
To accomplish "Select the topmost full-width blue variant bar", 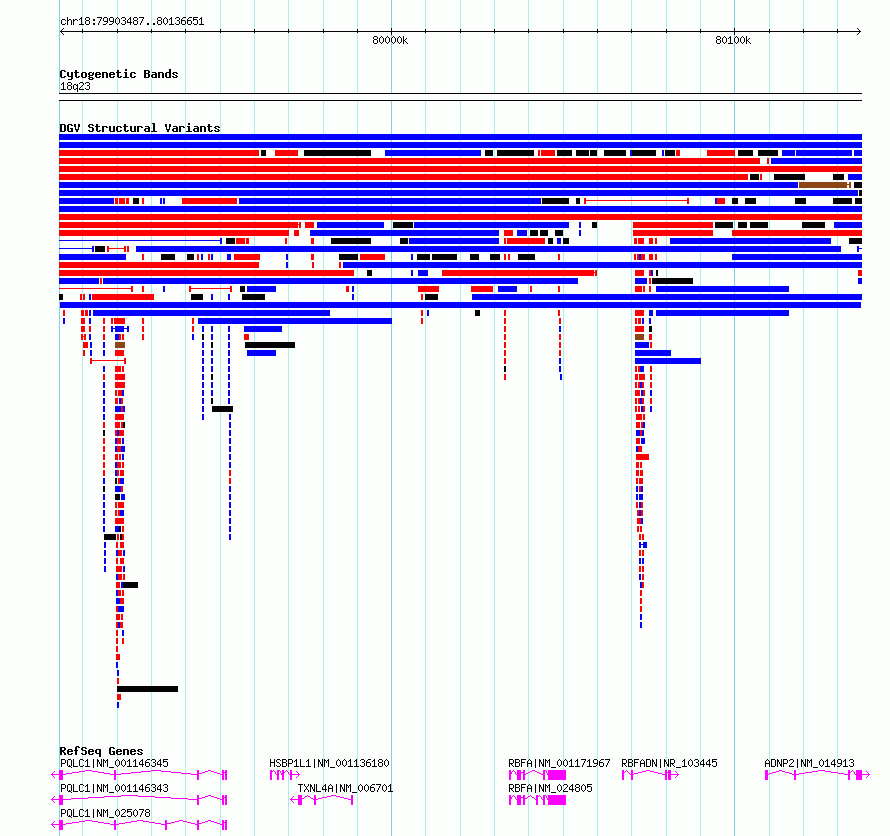I will [x=460, y=137].
